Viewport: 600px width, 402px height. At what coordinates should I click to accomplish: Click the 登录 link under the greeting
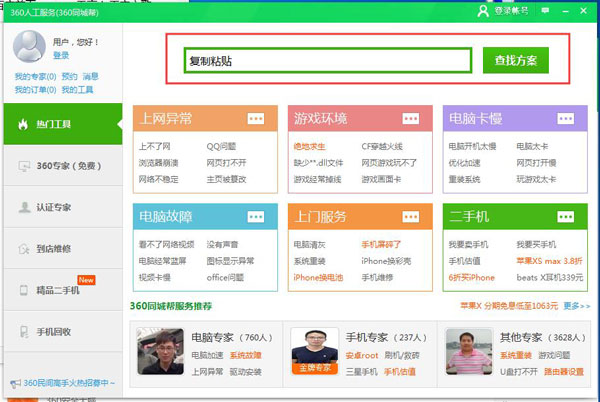tap(61, 55)
